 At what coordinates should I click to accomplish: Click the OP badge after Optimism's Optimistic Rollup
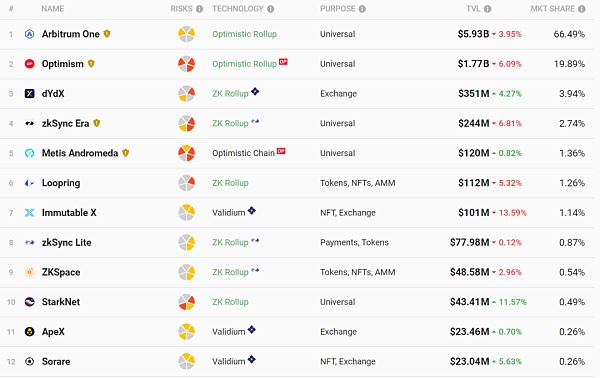(x=283, y=62)
